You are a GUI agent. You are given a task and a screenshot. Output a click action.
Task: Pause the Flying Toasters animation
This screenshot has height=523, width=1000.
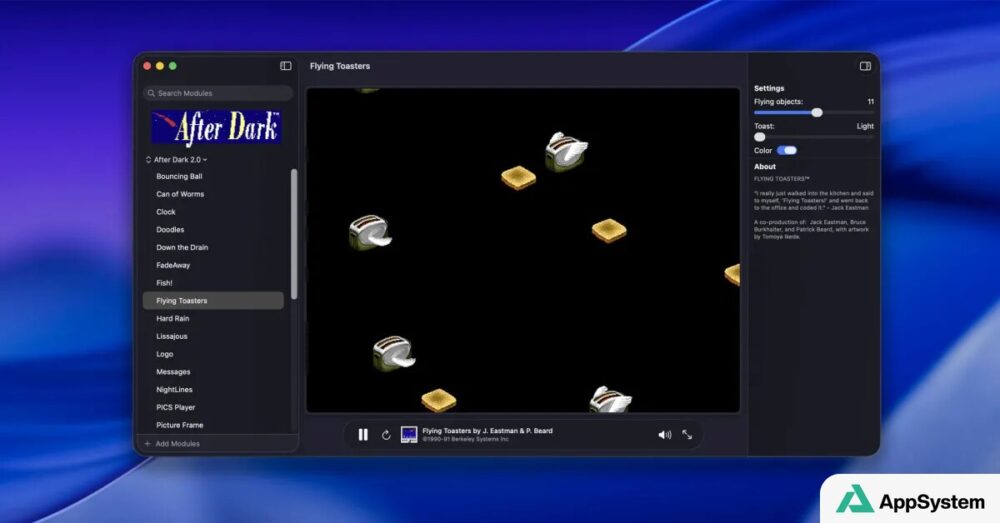pos(363,434)
